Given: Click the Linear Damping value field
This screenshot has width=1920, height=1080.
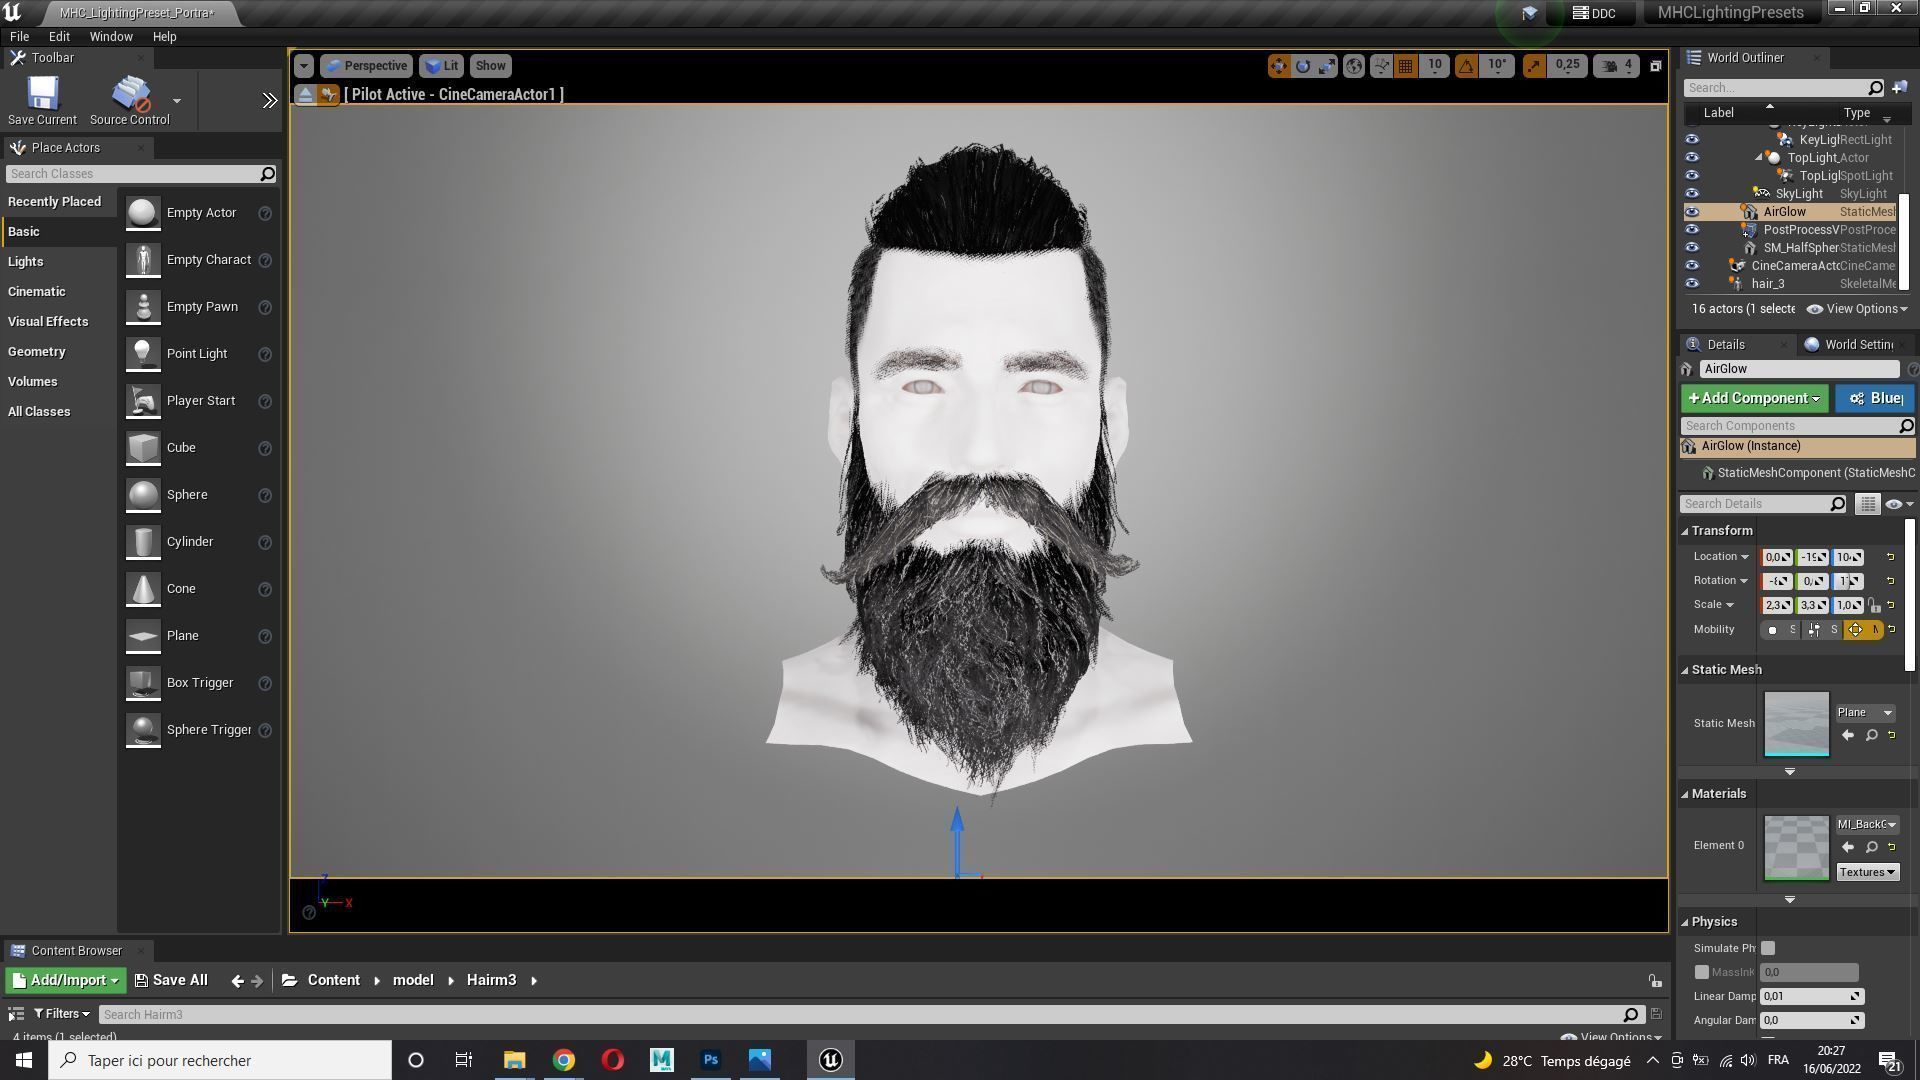Looking at the screenshot, I should (1811, 996).
